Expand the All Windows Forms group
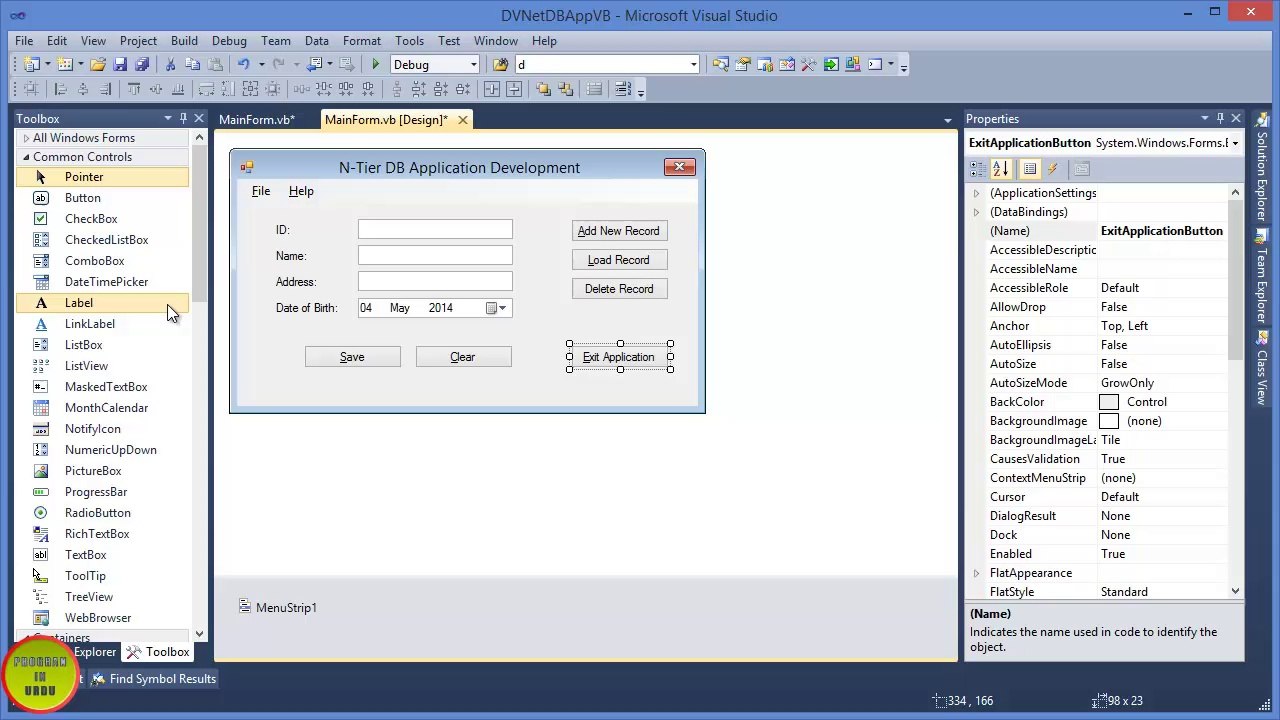This screenshot has height=720, width=1280. 26,138
